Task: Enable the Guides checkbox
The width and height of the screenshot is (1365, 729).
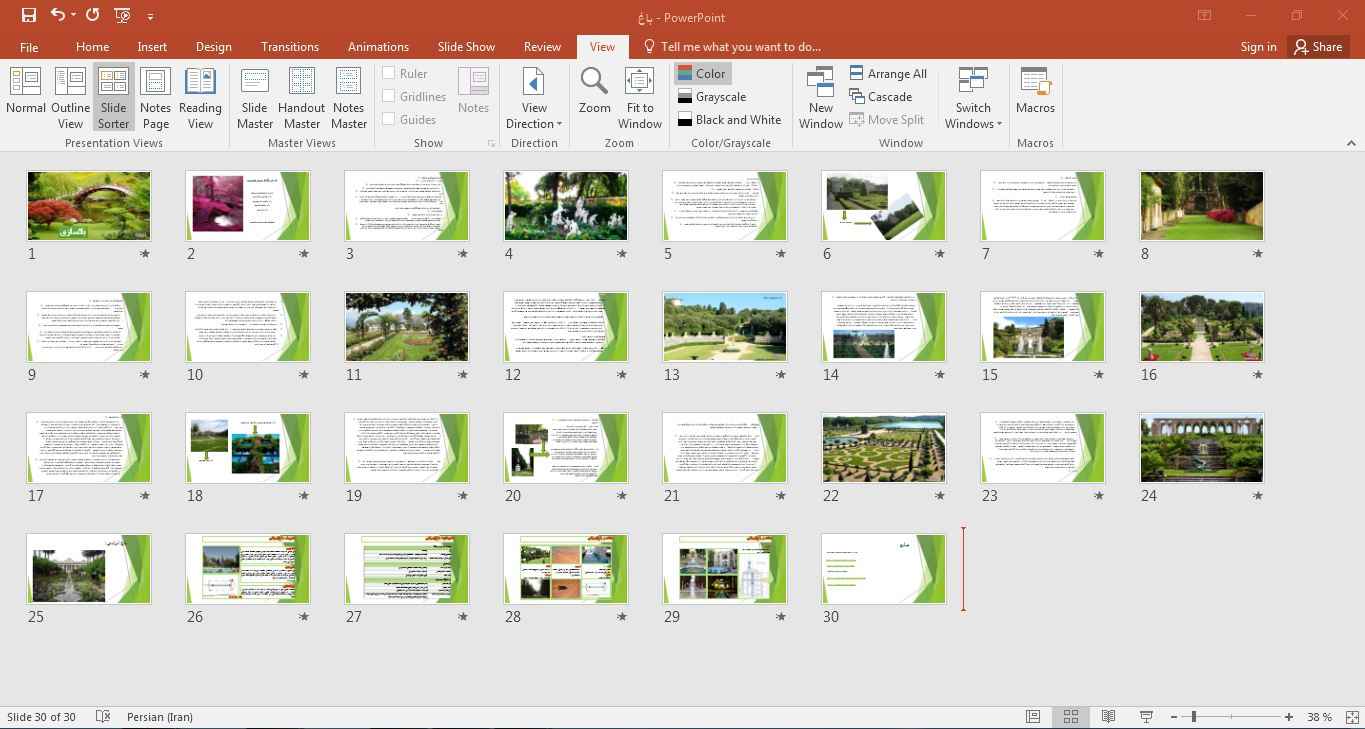Action: pos(389,119)
